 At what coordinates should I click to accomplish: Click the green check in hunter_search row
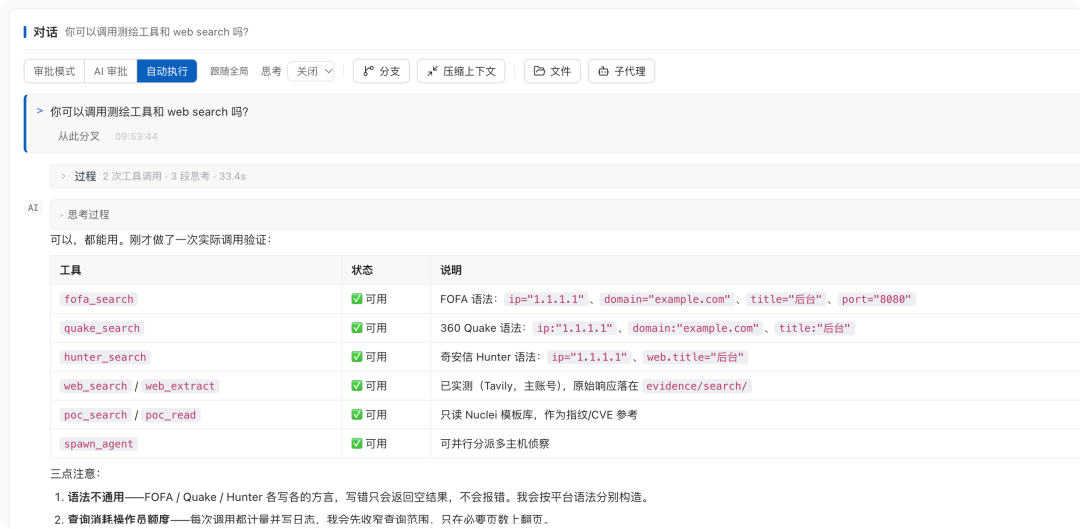pyautogui.click(x=357, y=357)
